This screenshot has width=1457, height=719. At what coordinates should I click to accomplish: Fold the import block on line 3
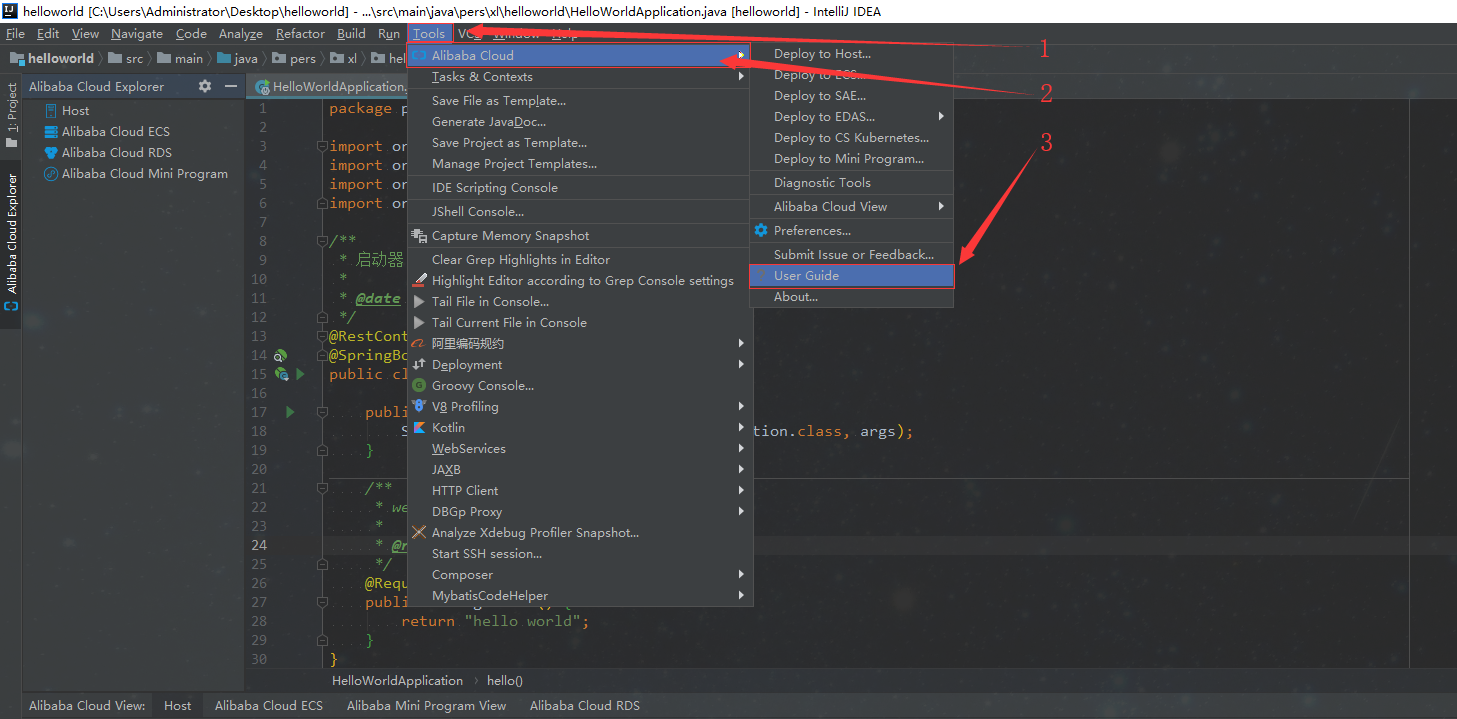(x=322, y=146)
